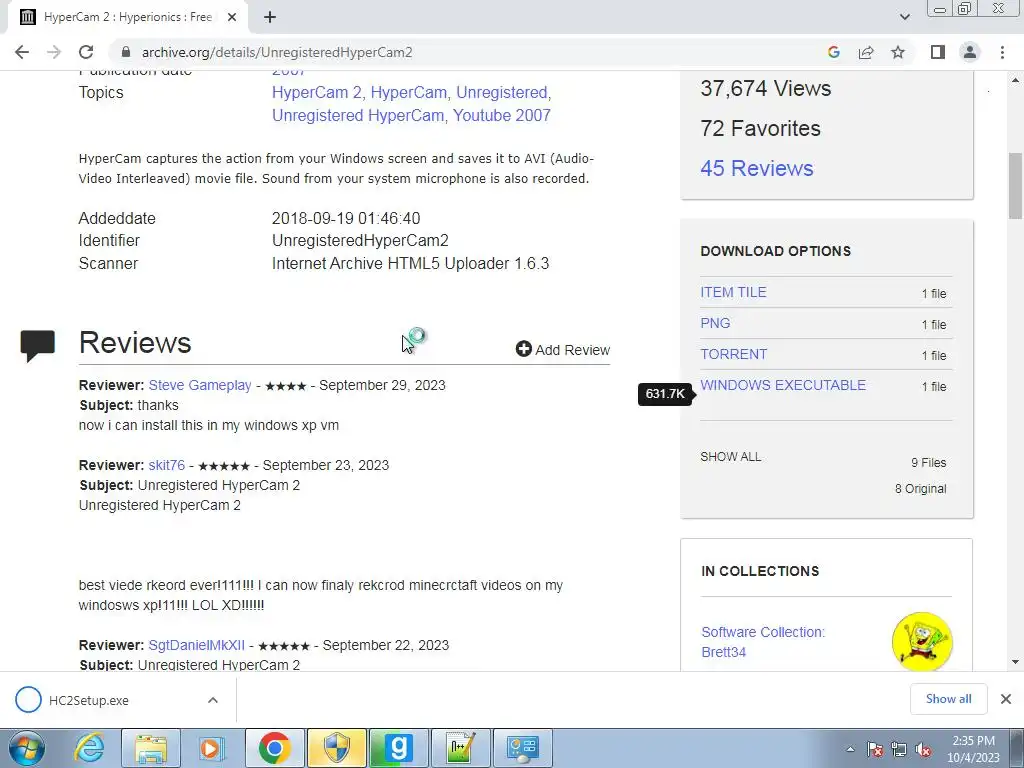This screenshot has width=1024, height=768.
Task: Download the PNG file
Action: (x=715, y=323)
